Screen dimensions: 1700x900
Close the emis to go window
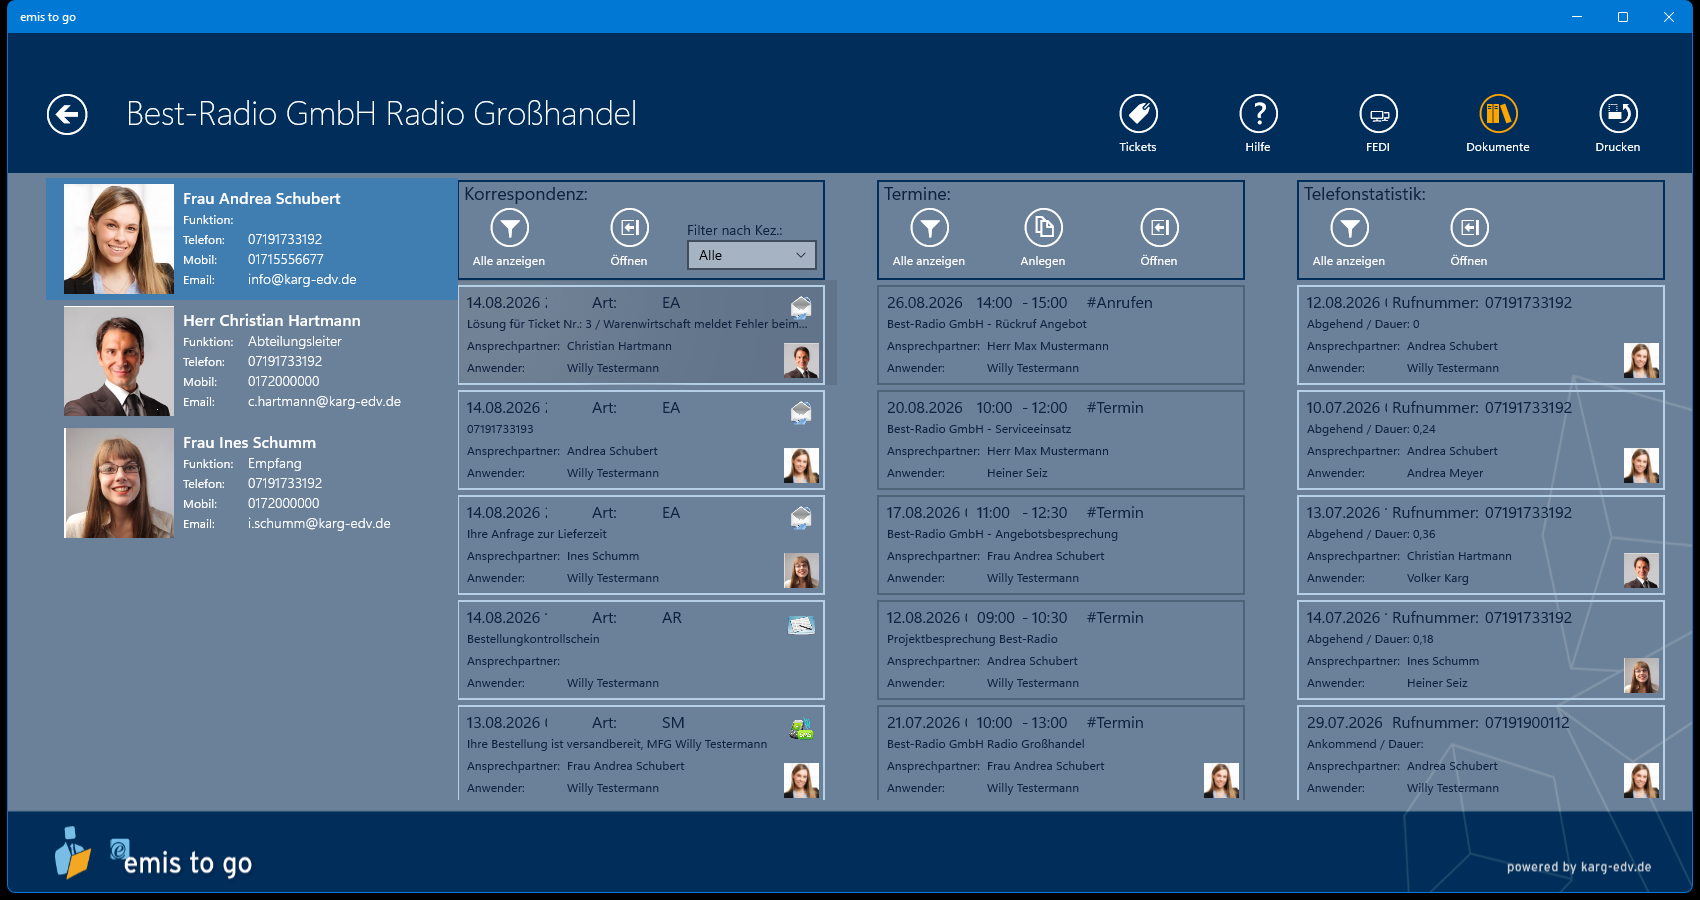click(x=1669, y=17)
